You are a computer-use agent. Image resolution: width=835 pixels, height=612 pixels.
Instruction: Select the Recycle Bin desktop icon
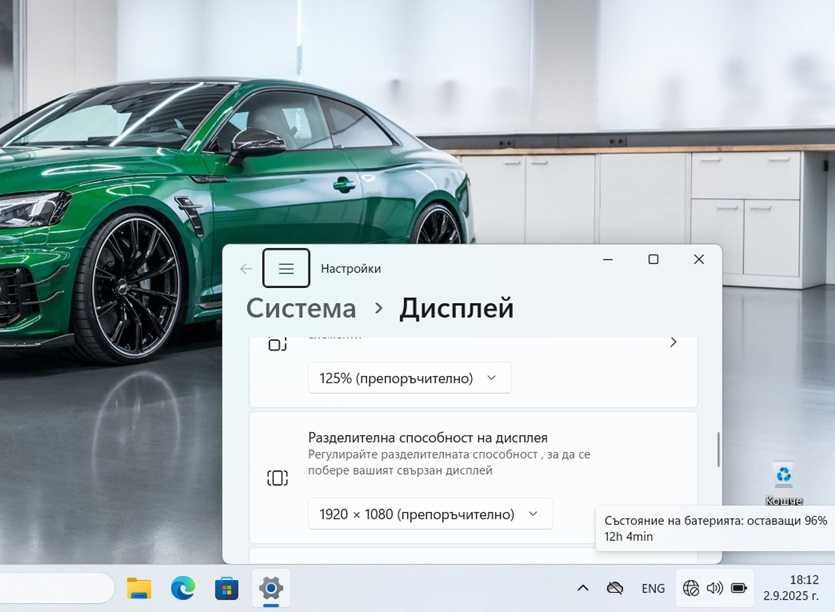point(784,484)
